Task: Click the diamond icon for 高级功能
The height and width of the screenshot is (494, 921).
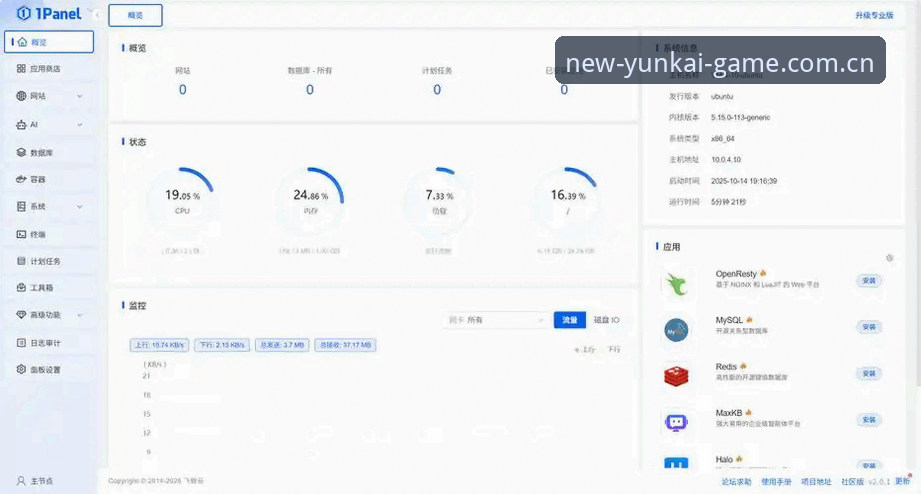Action: [21, 315]
